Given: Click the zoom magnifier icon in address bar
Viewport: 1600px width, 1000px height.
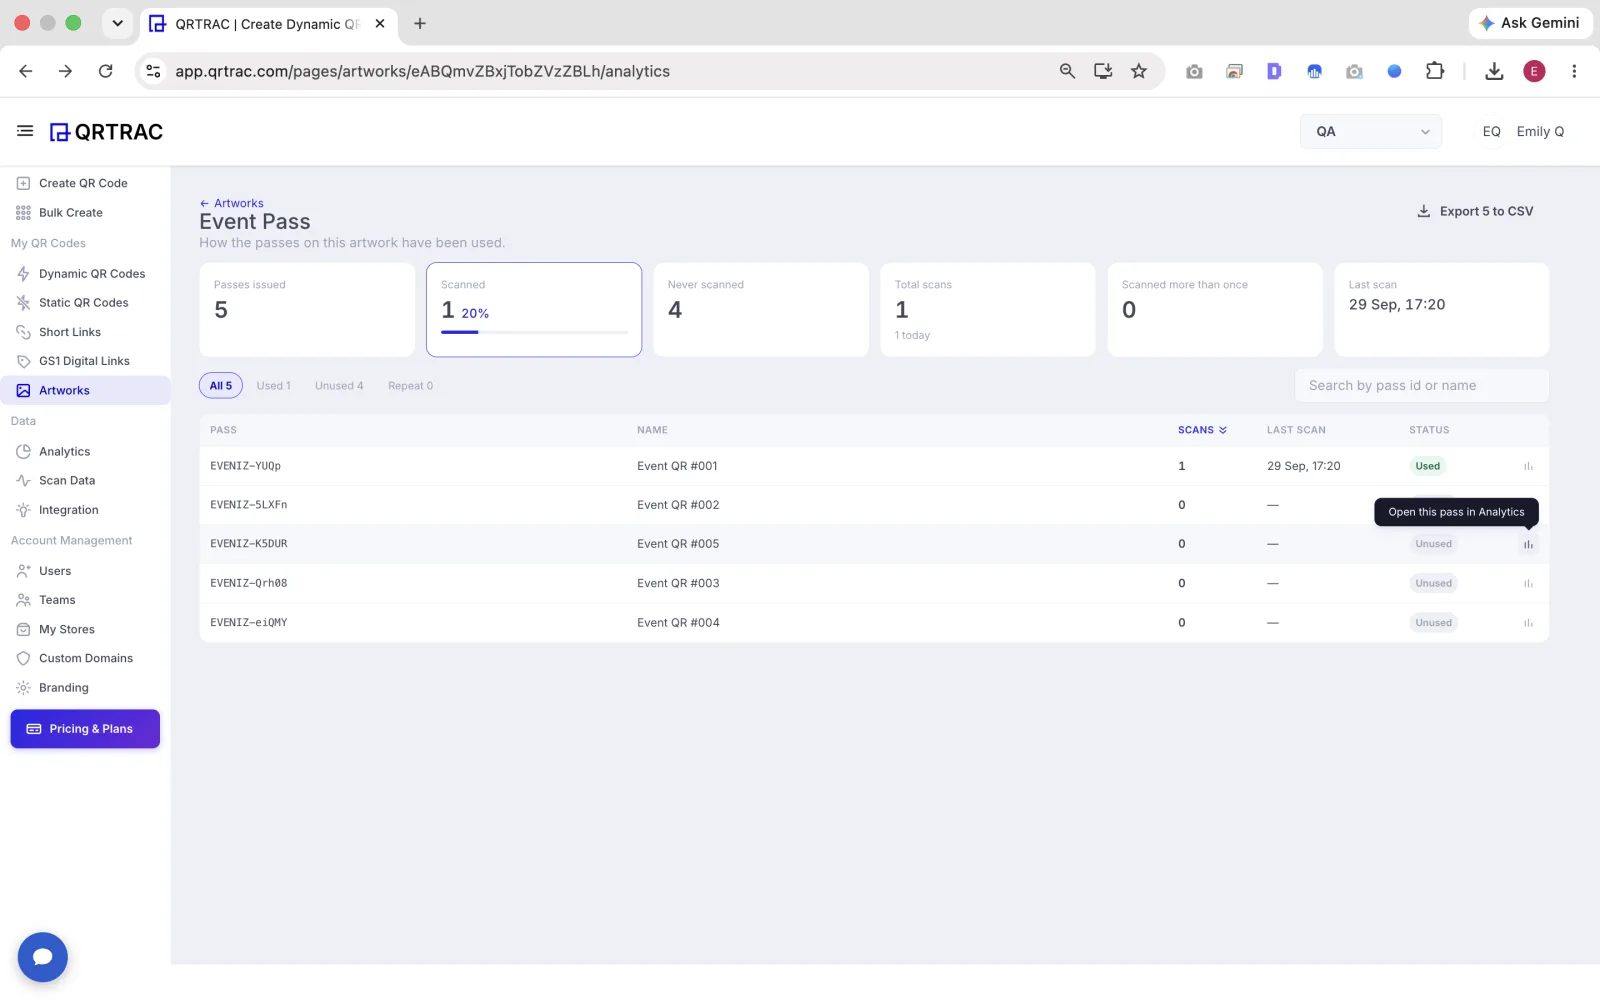Looking at the screenshot, I should [1067, 71].
